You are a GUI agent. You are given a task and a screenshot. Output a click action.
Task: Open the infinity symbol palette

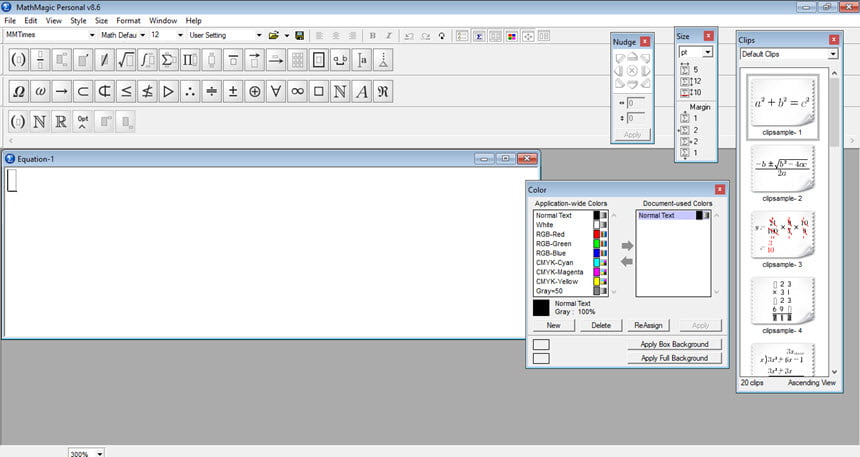297,92
